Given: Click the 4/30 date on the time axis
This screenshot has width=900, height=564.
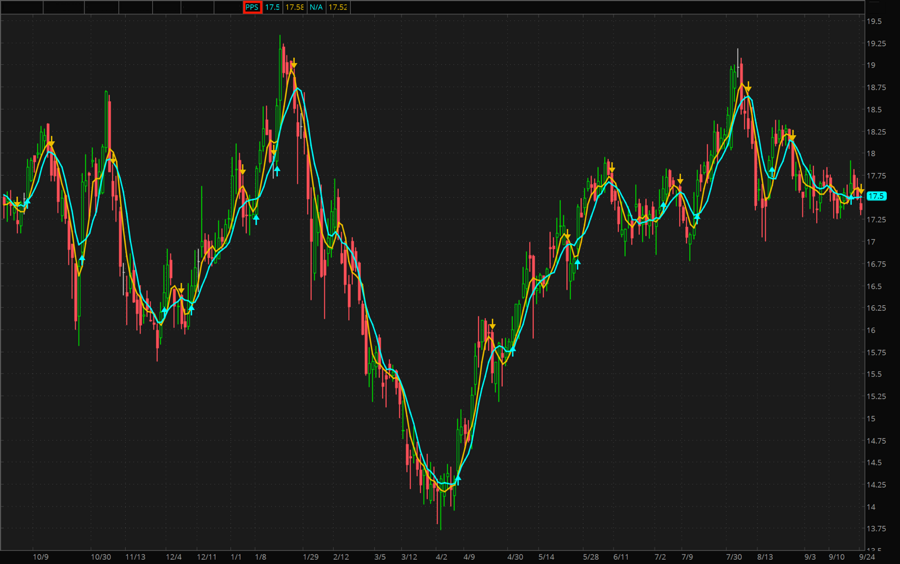Looking at the screenshot, I should point(515,557).
